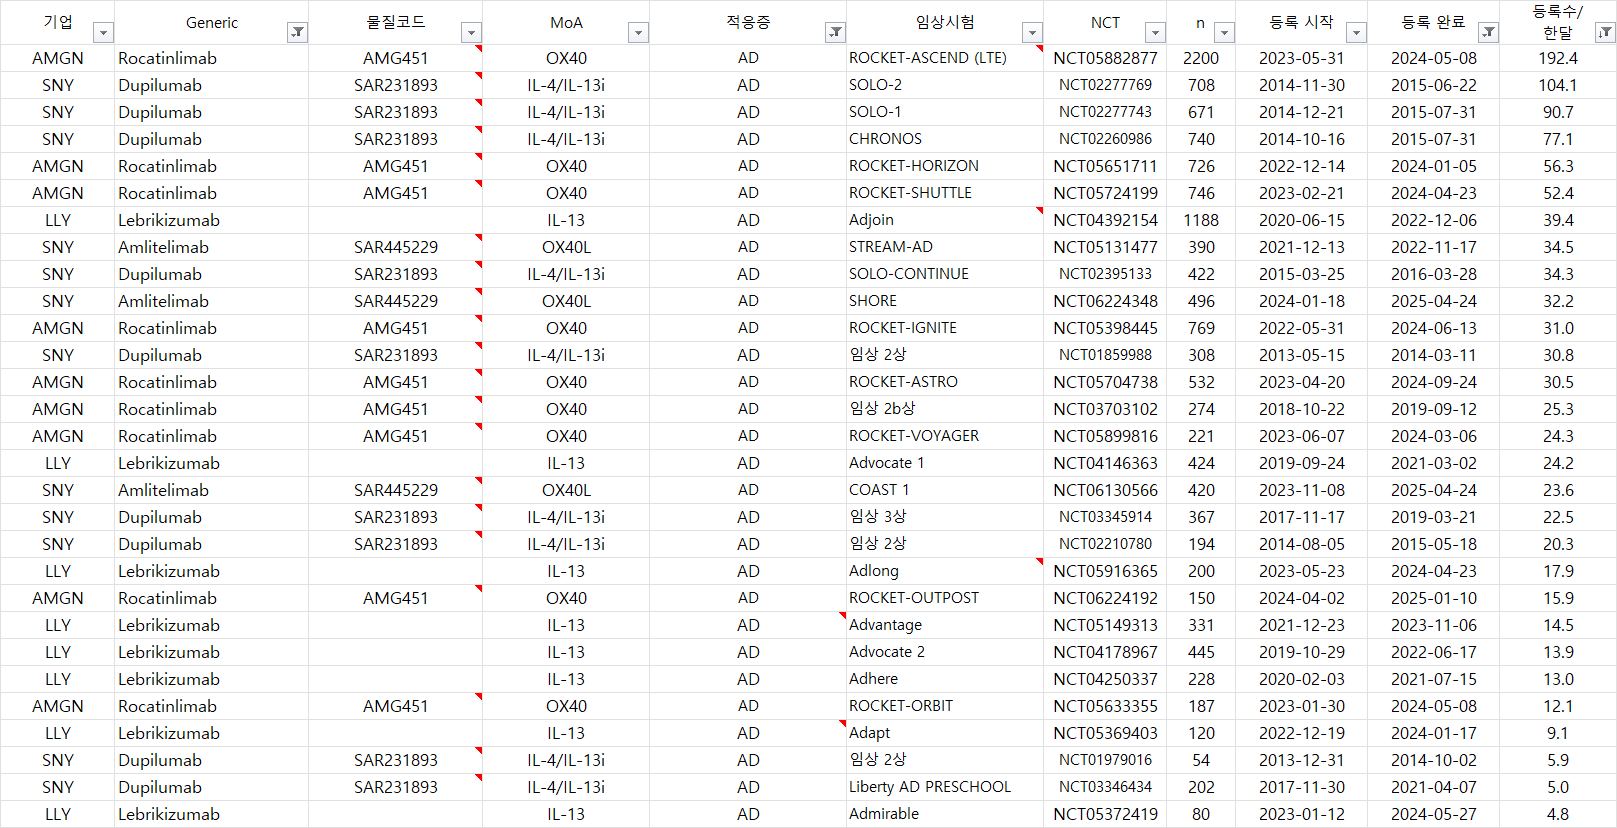Screen dimensions: 1617x828
Task: Select the 기업 header cell
Action: (x=58, y=22)
